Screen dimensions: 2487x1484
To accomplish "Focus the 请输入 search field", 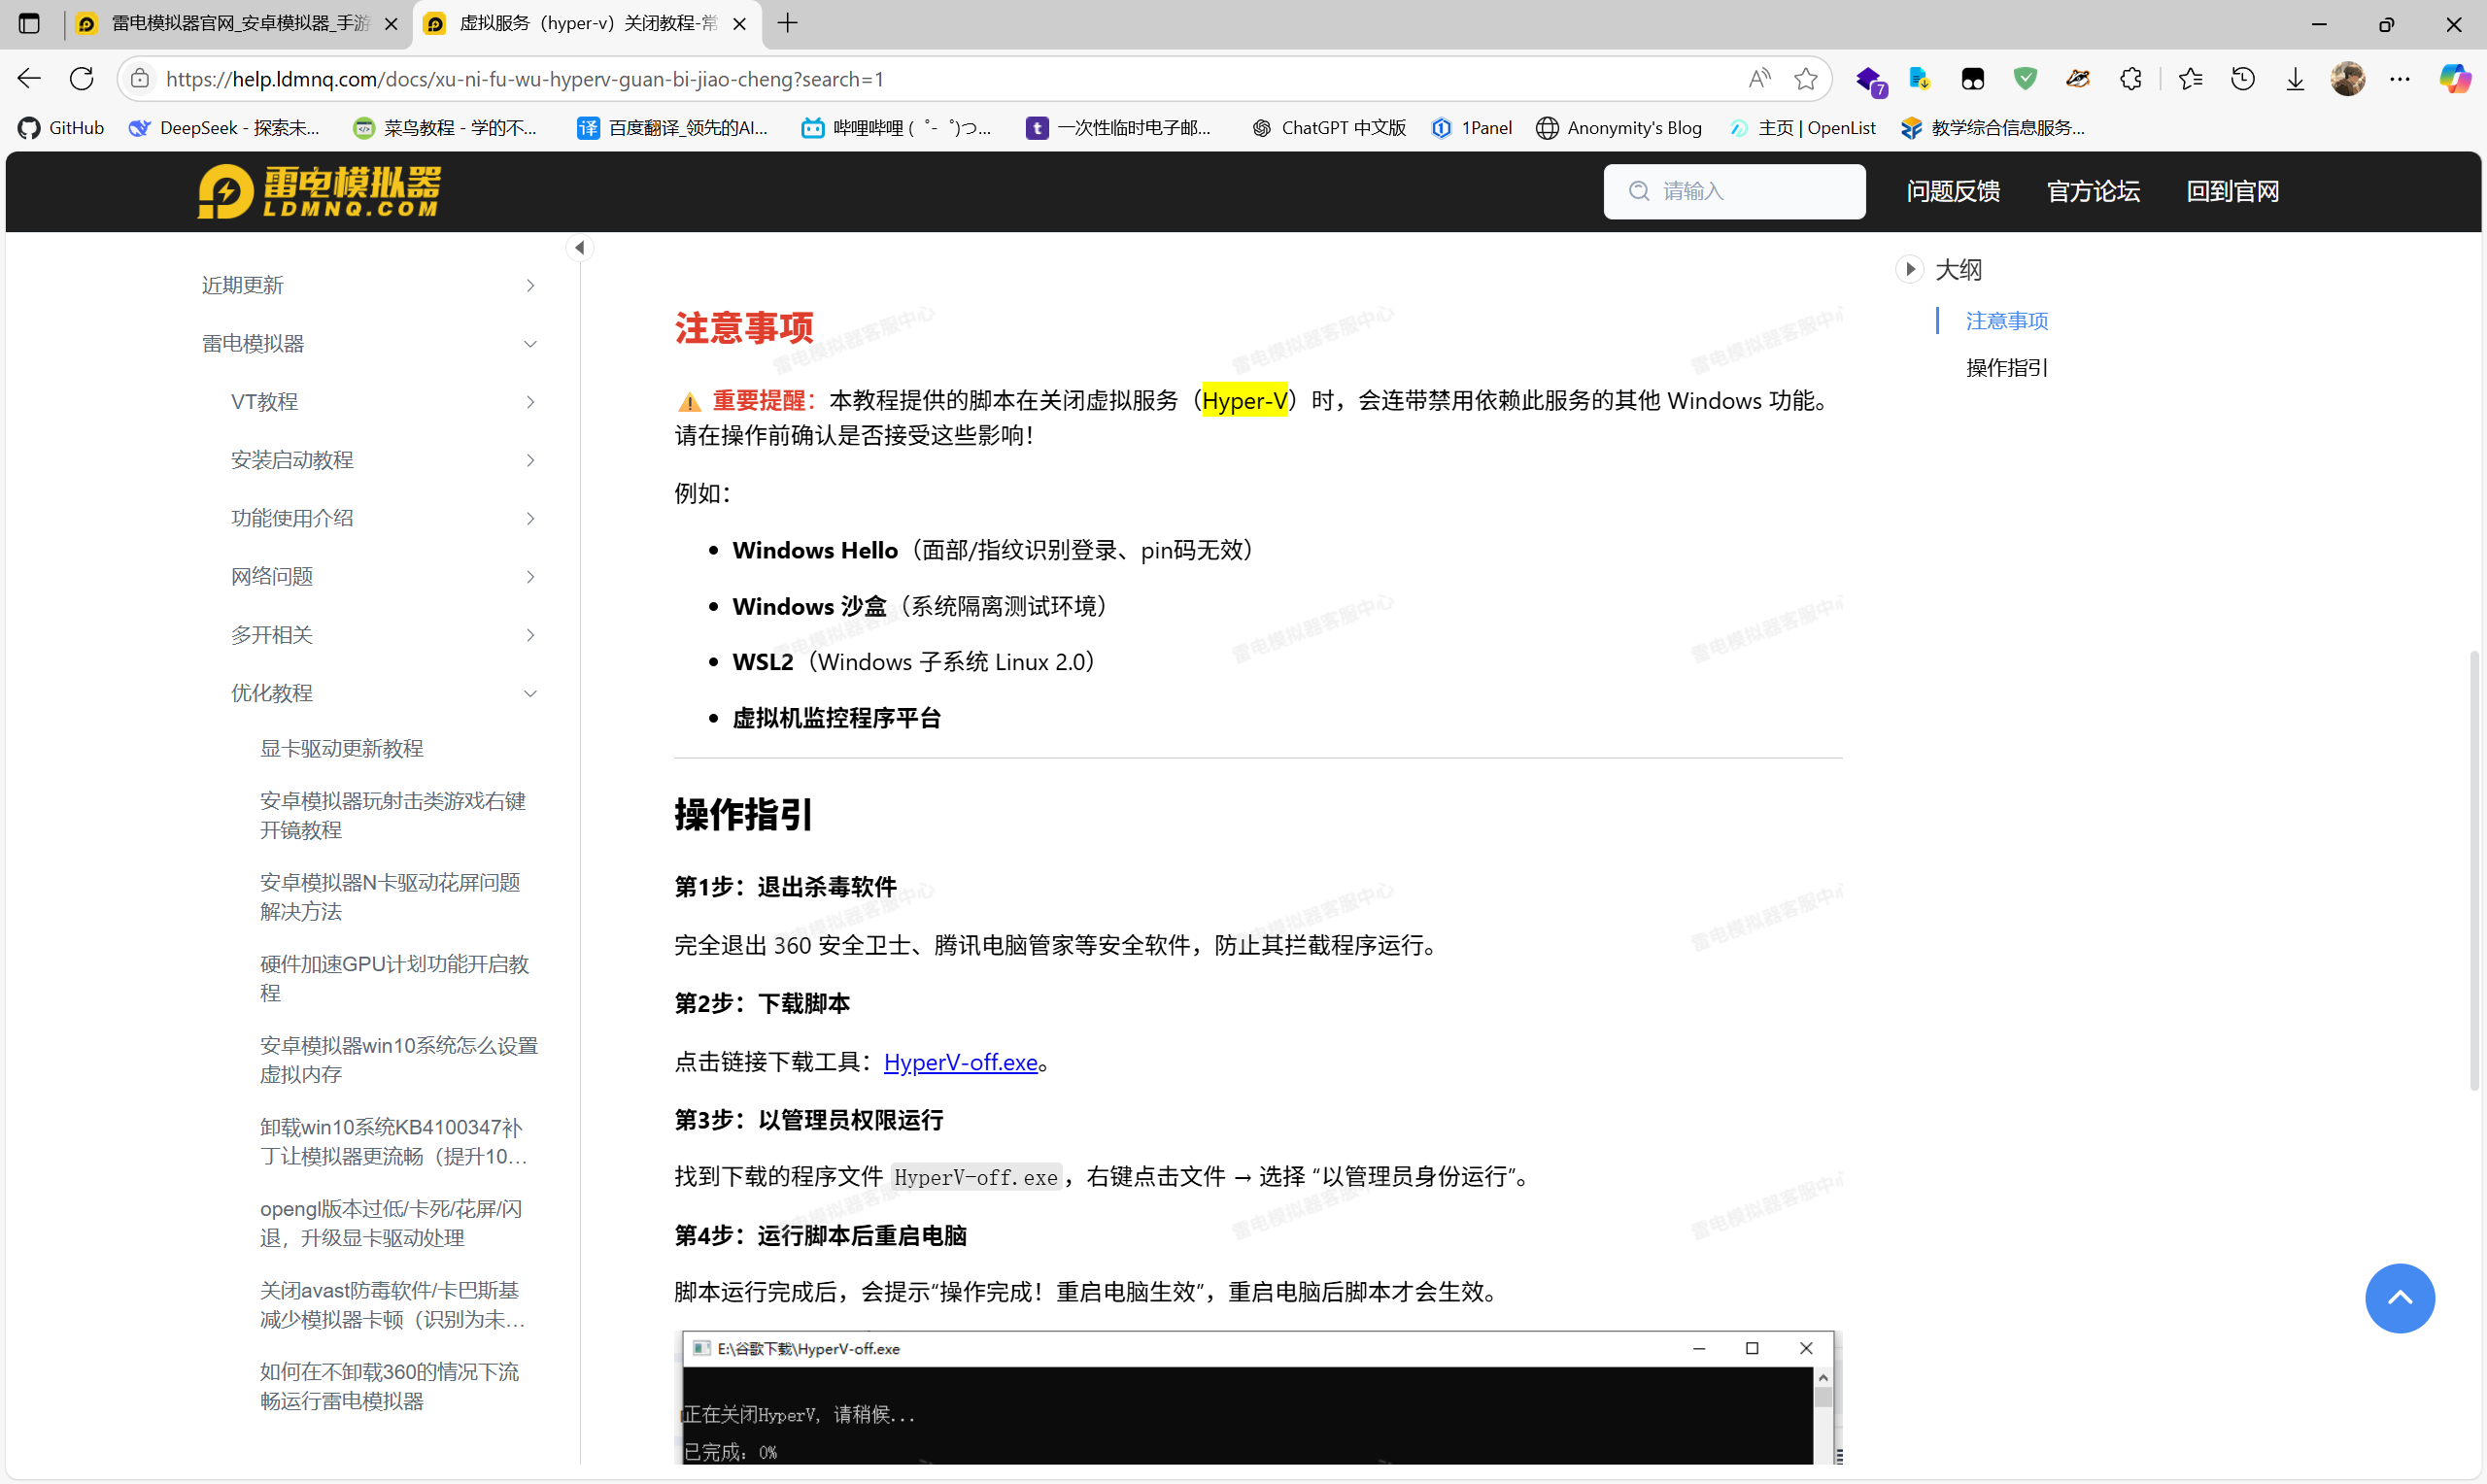I will [x=1734, y=191].
